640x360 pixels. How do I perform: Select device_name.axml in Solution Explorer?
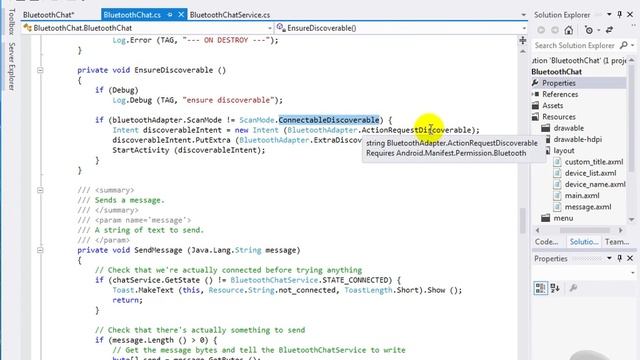[x=595, y=184]
